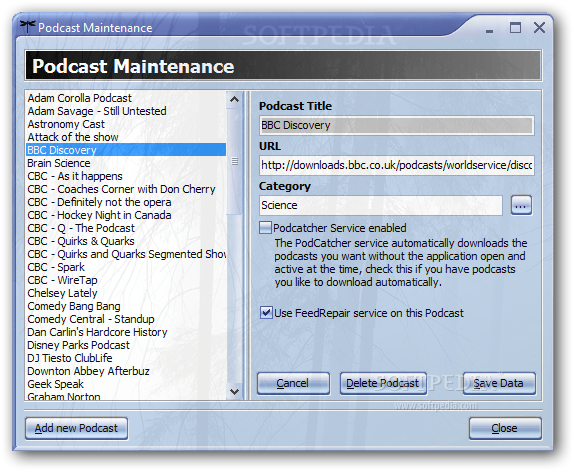Viewport: 574px width, 471px height.
Task: Select Dan Carlin's Hardcore History
Action: coord(126,332)
